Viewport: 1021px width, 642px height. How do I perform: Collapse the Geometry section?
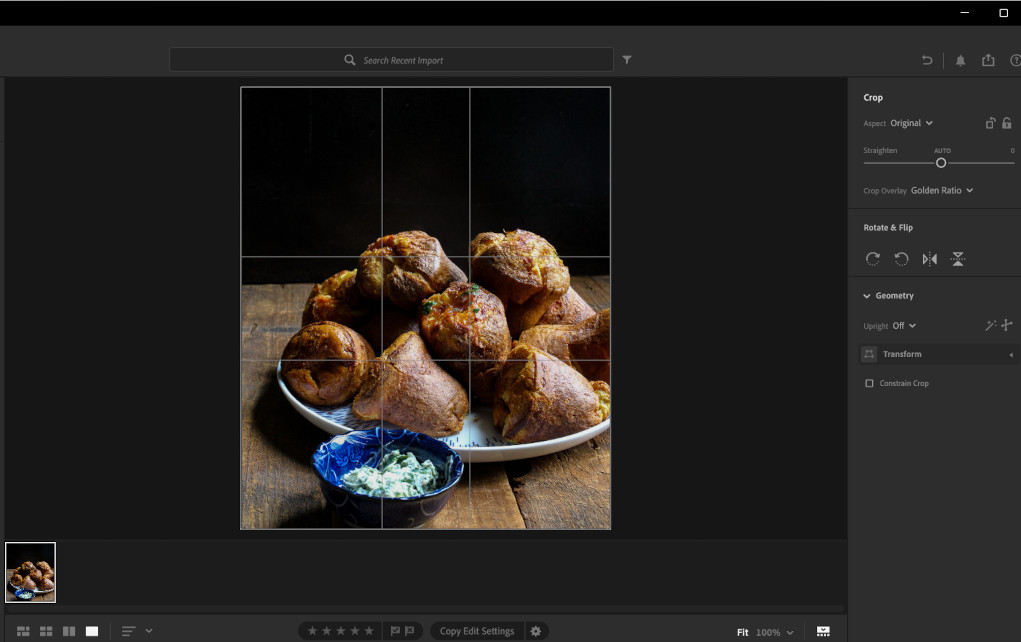pos(867,296)
